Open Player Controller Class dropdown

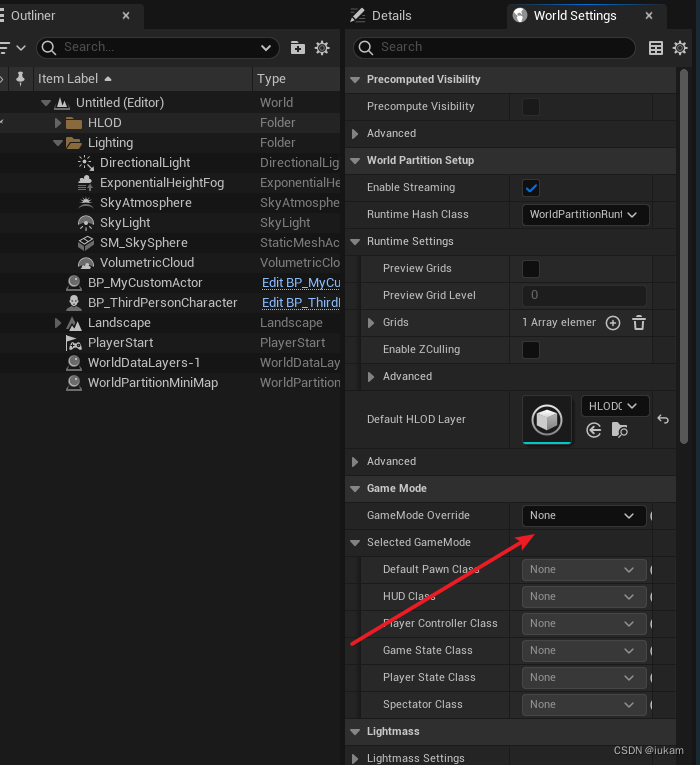click(x=584, y=624)
